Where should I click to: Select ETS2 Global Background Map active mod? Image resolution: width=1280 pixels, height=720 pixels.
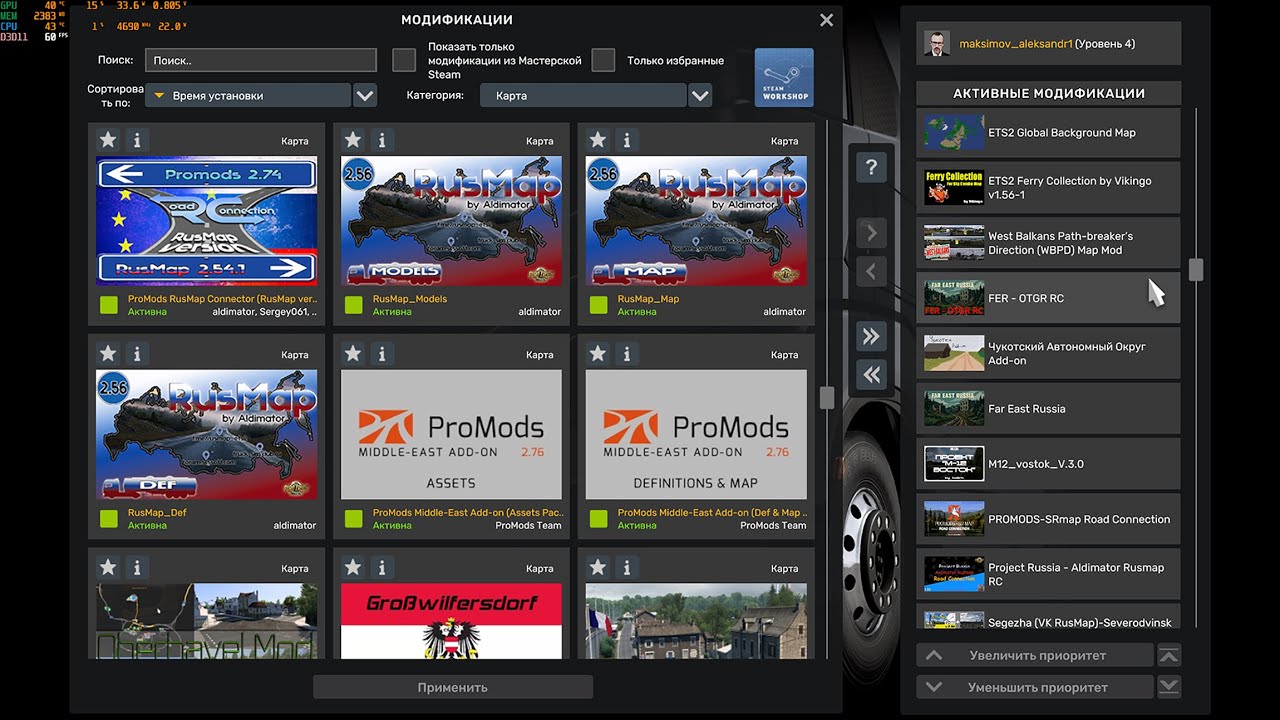(1048, 133)
